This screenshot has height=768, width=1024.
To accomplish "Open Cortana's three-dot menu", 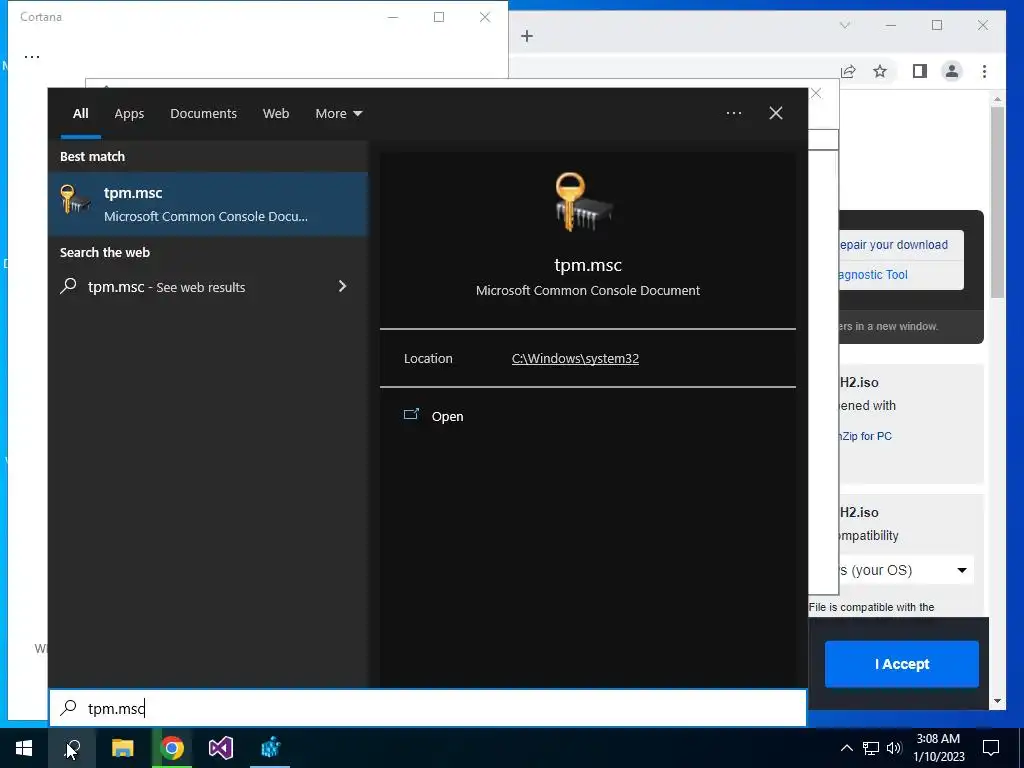I will pyautogui.click(x=32, y=57).
